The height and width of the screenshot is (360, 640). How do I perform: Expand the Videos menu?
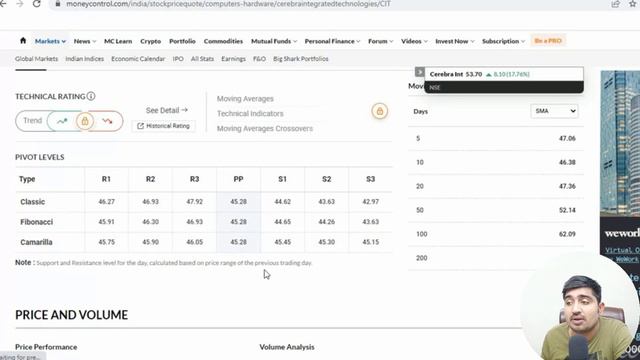coord(414,41)
